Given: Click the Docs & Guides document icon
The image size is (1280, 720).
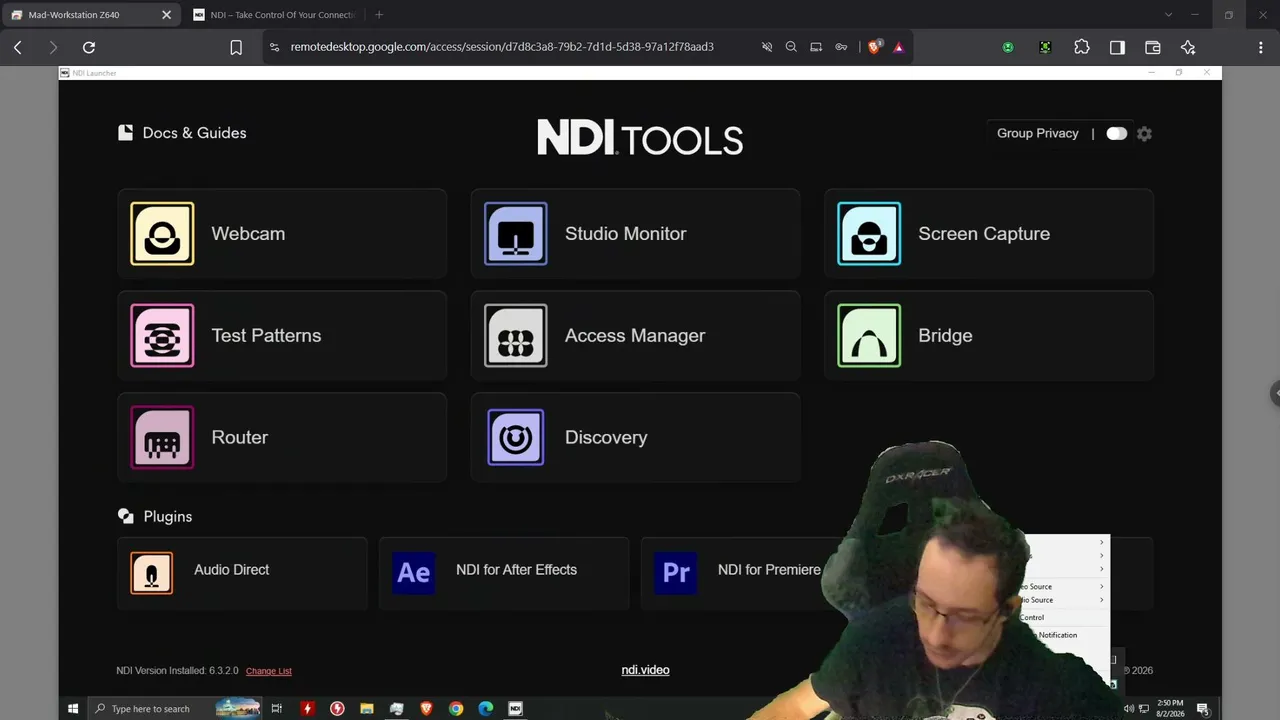Looking at the screenshot, I should pyautogui.click(x=125, y=133).
